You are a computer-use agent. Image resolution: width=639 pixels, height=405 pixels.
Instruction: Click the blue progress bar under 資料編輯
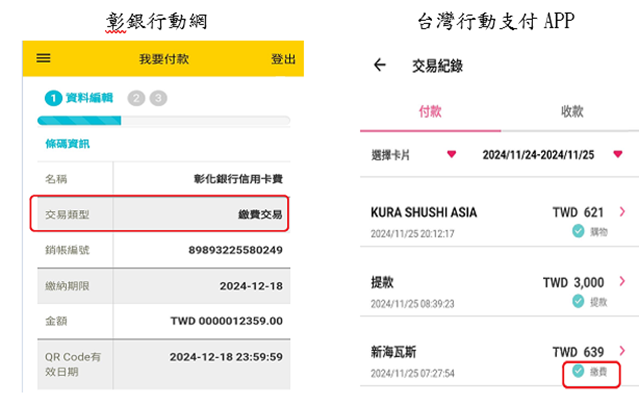click(80, 121)
